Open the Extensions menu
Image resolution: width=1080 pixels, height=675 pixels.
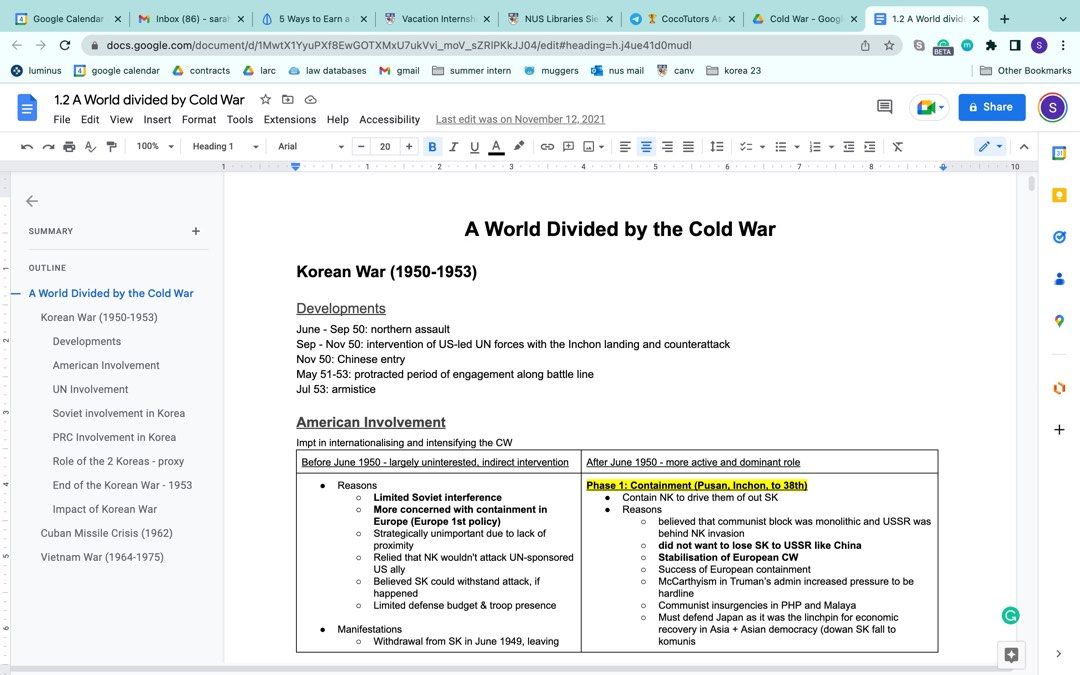(289, 119)
